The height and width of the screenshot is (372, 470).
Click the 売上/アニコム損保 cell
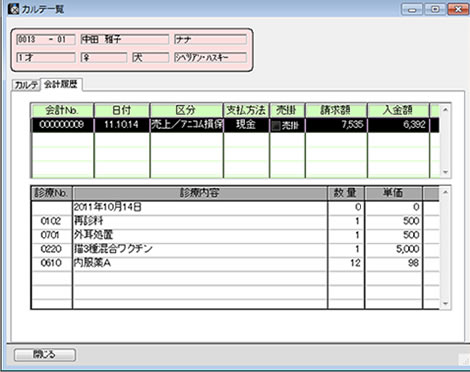[x=186, y=125]
